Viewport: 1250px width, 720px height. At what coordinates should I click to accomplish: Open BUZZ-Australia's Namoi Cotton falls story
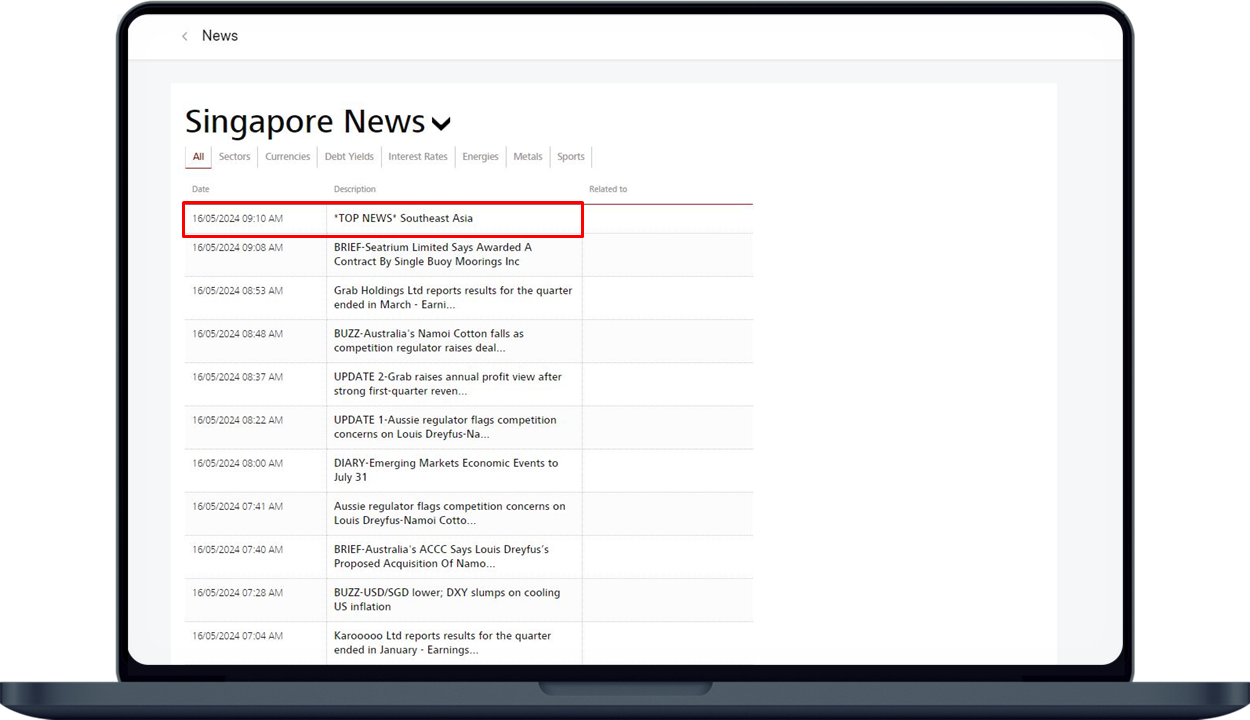(x=429, y=341)
